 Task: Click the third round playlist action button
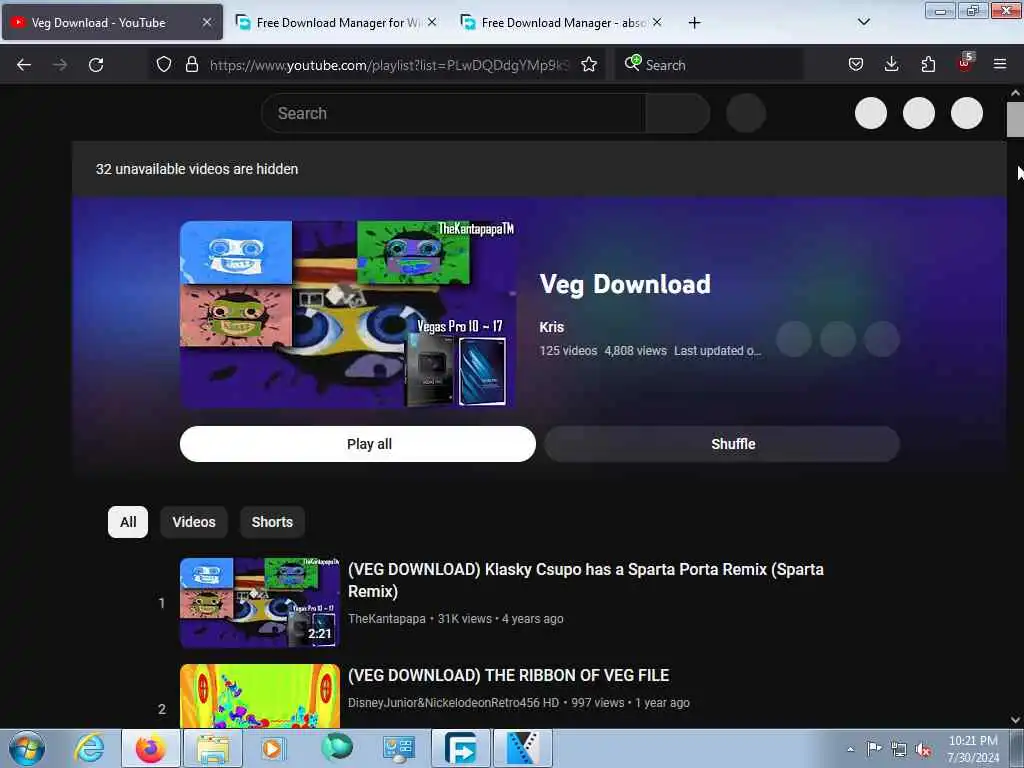click(x=882, y=339)
